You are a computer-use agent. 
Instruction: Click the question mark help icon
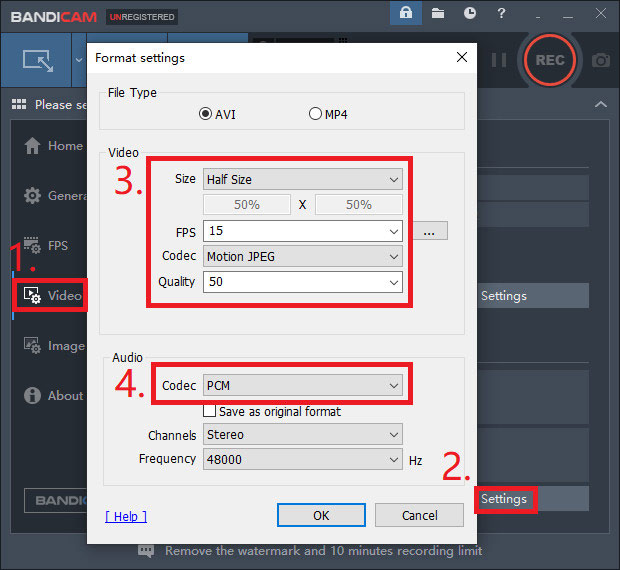tap(502, 14)
